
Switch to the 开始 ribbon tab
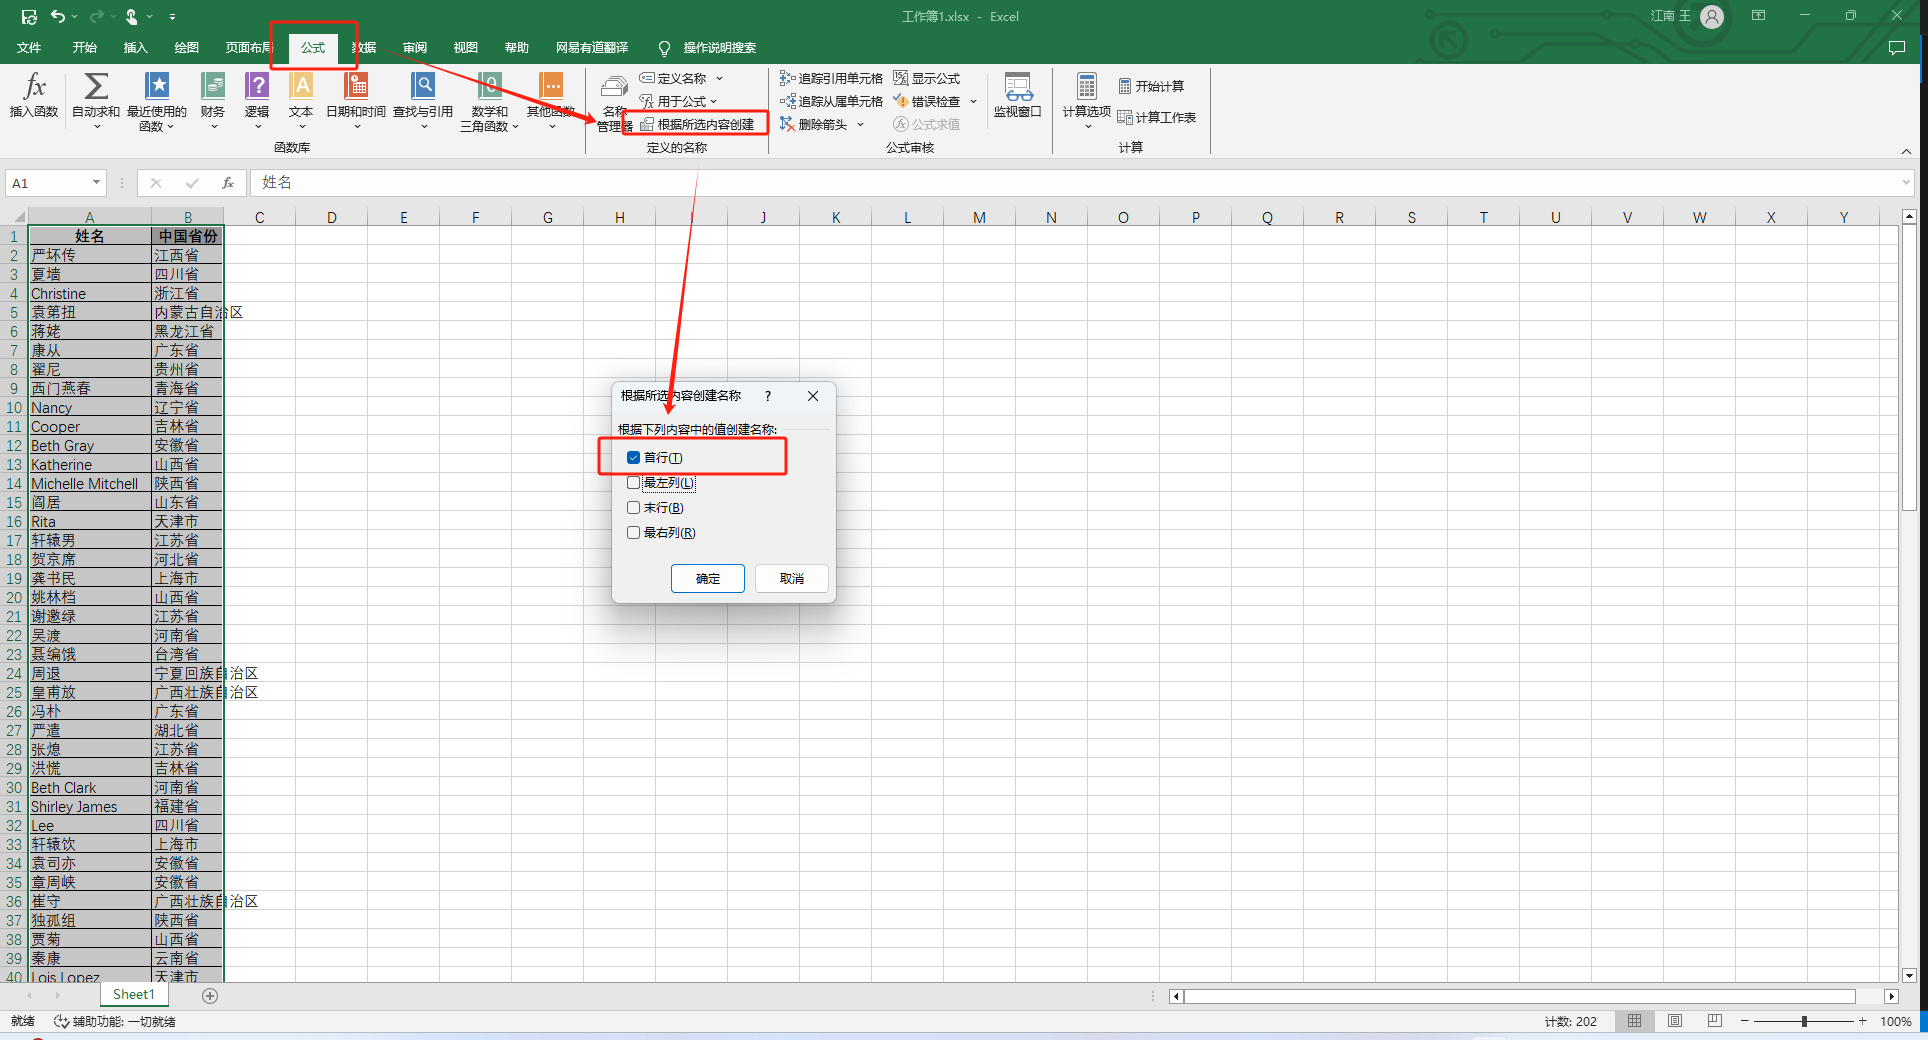click(84, 48)
